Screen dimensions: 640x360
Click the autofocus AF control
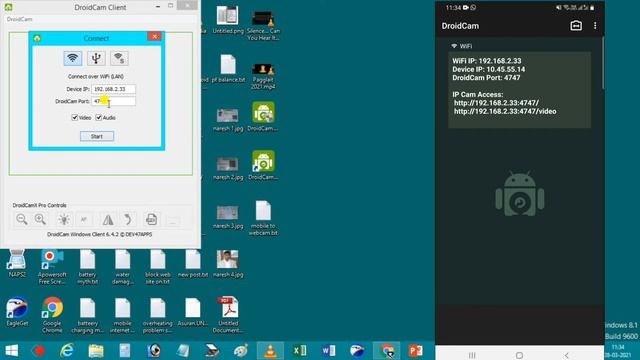(x=84, y=220)
